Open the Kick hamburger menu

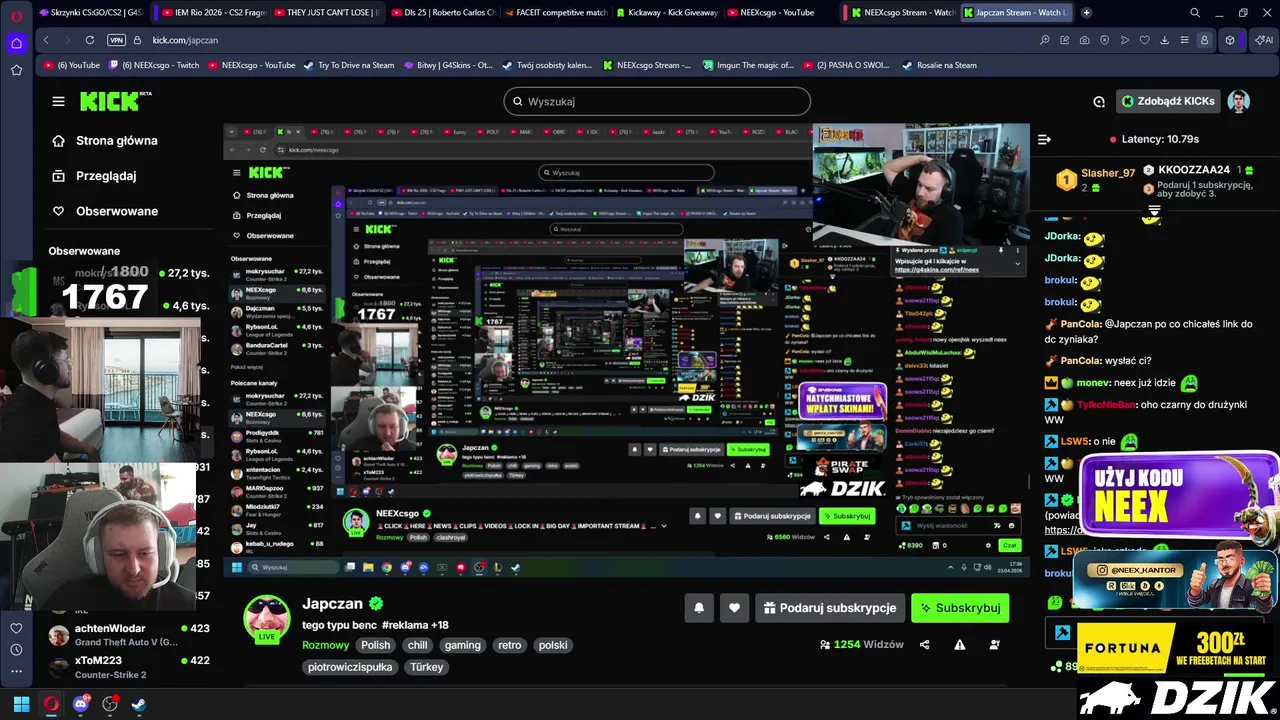tap(58, 101)
